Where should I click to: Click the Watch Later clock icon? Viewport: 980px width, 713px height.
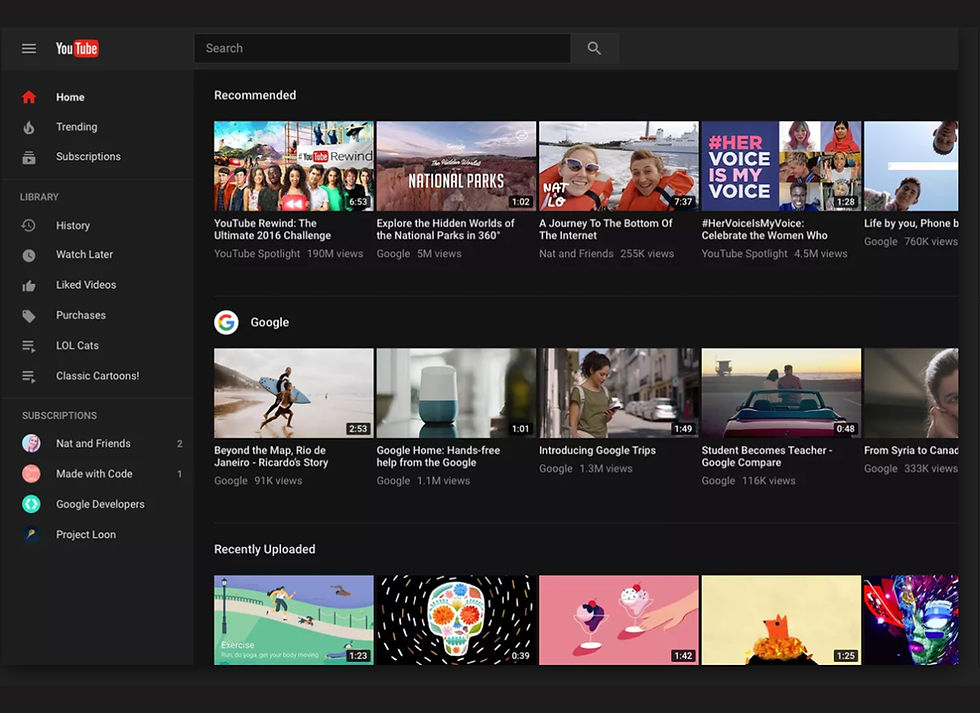[x=29, y=255]
